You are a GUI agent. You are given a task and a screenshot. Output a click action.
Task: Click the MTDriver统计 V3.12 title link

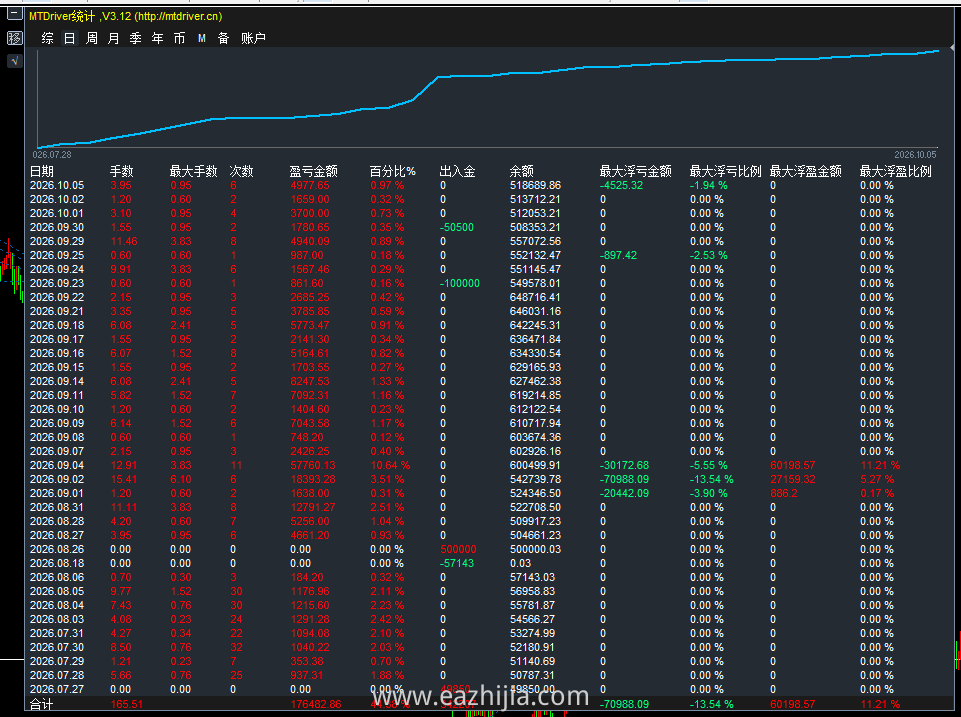pyautogui.click(x=126, y=17)
